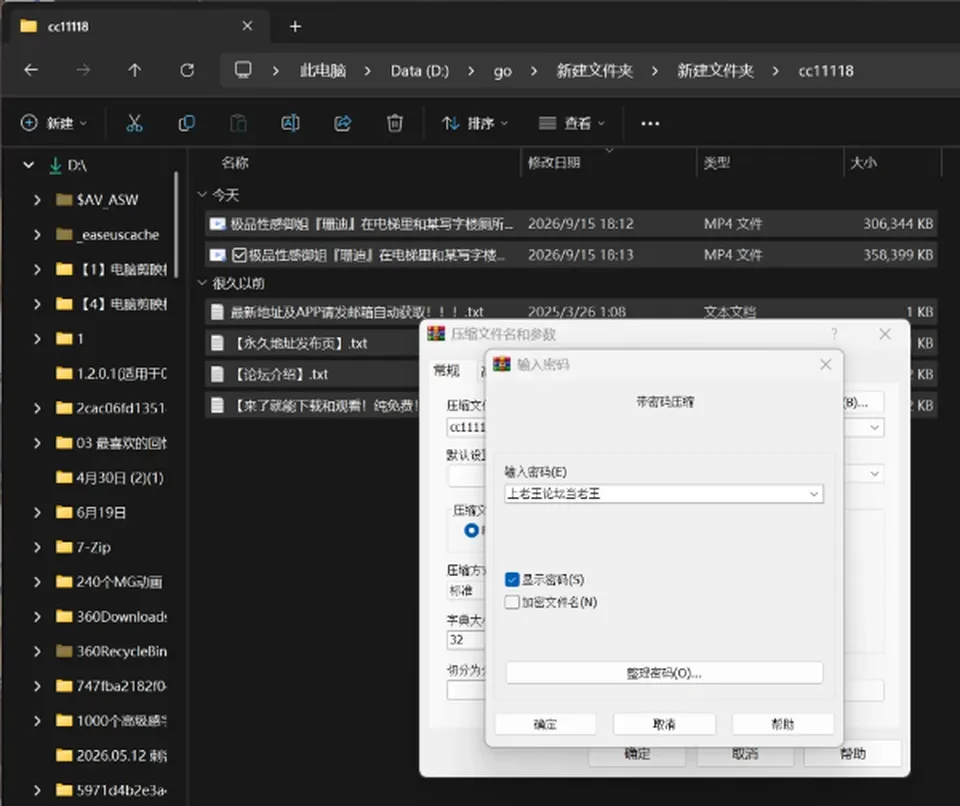Click 帮助 in the password dialog
Viewport: 960px width, 806px height.
click(x=782, y=724)
